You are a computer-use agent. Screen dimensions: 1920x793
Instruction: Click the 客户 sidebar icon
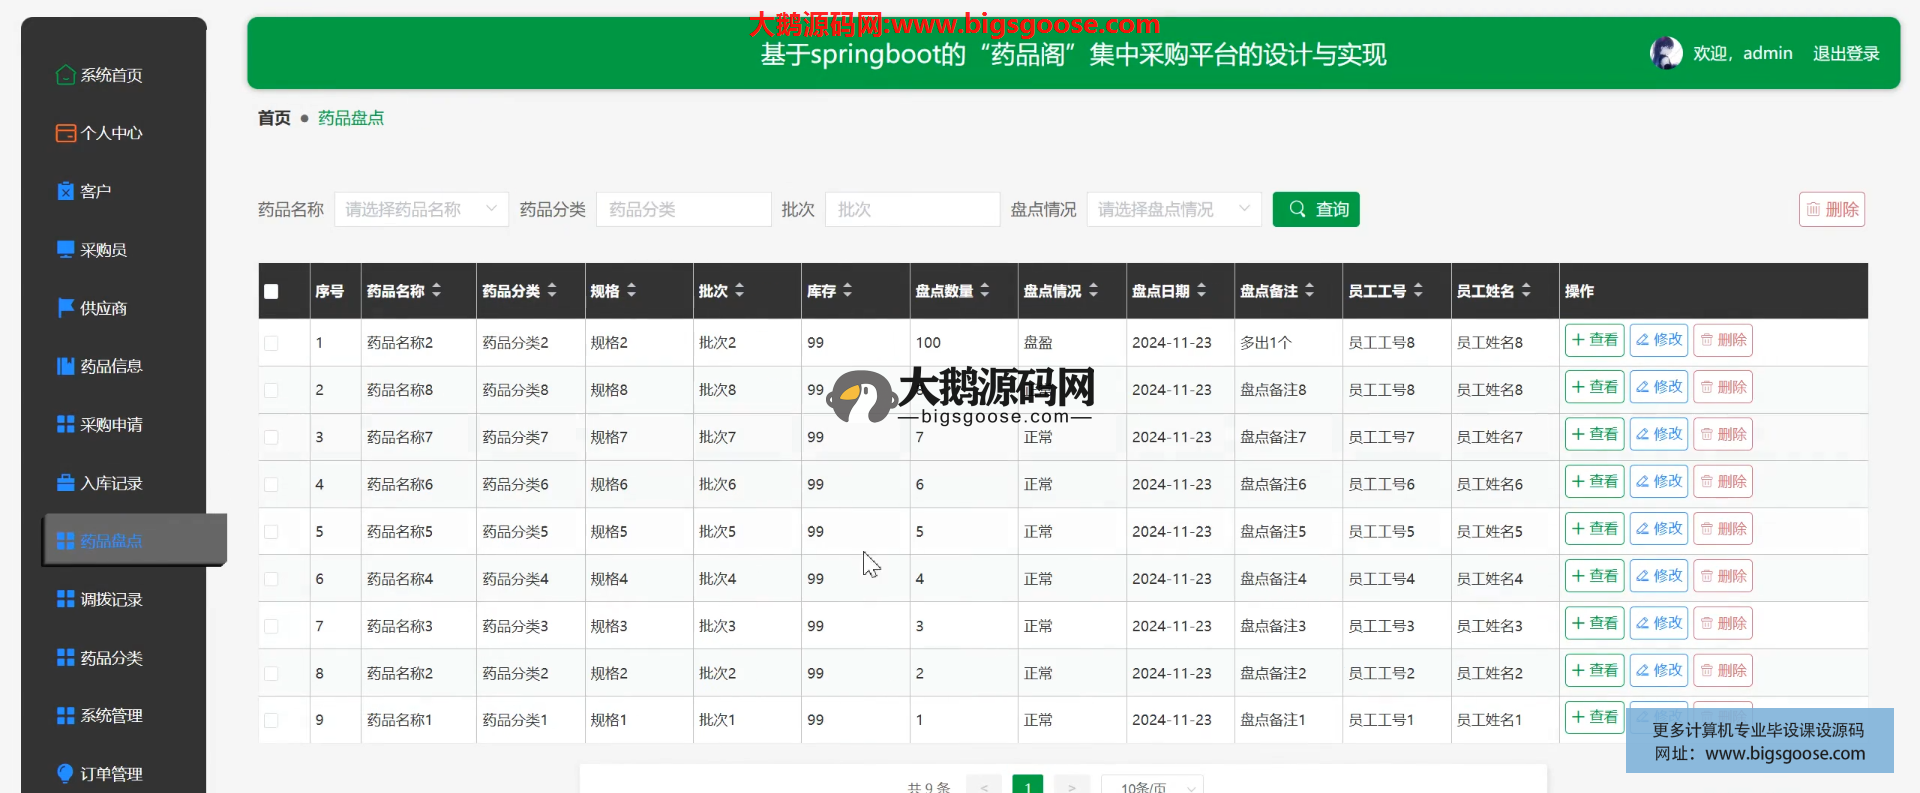click(x=65, y=191)
